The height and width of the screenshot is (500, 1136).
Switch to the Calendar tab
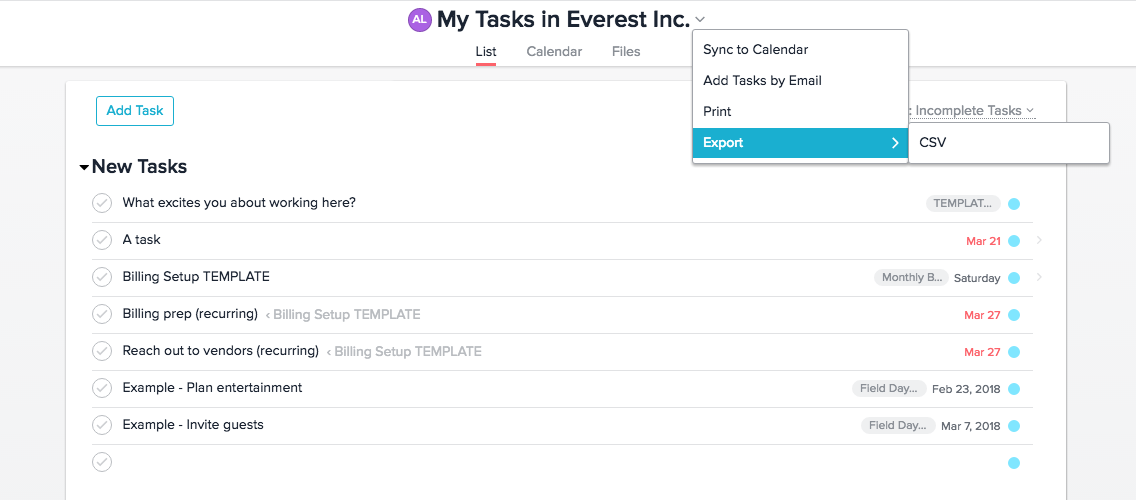click(554, 51)
